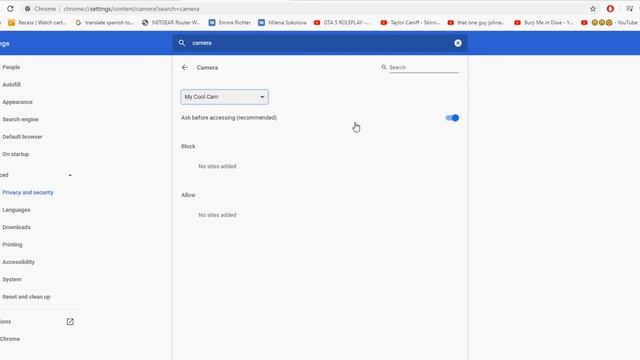640x360 pixels.
Task: Bookmark this page with the star icon
Action: coord(593,9)
